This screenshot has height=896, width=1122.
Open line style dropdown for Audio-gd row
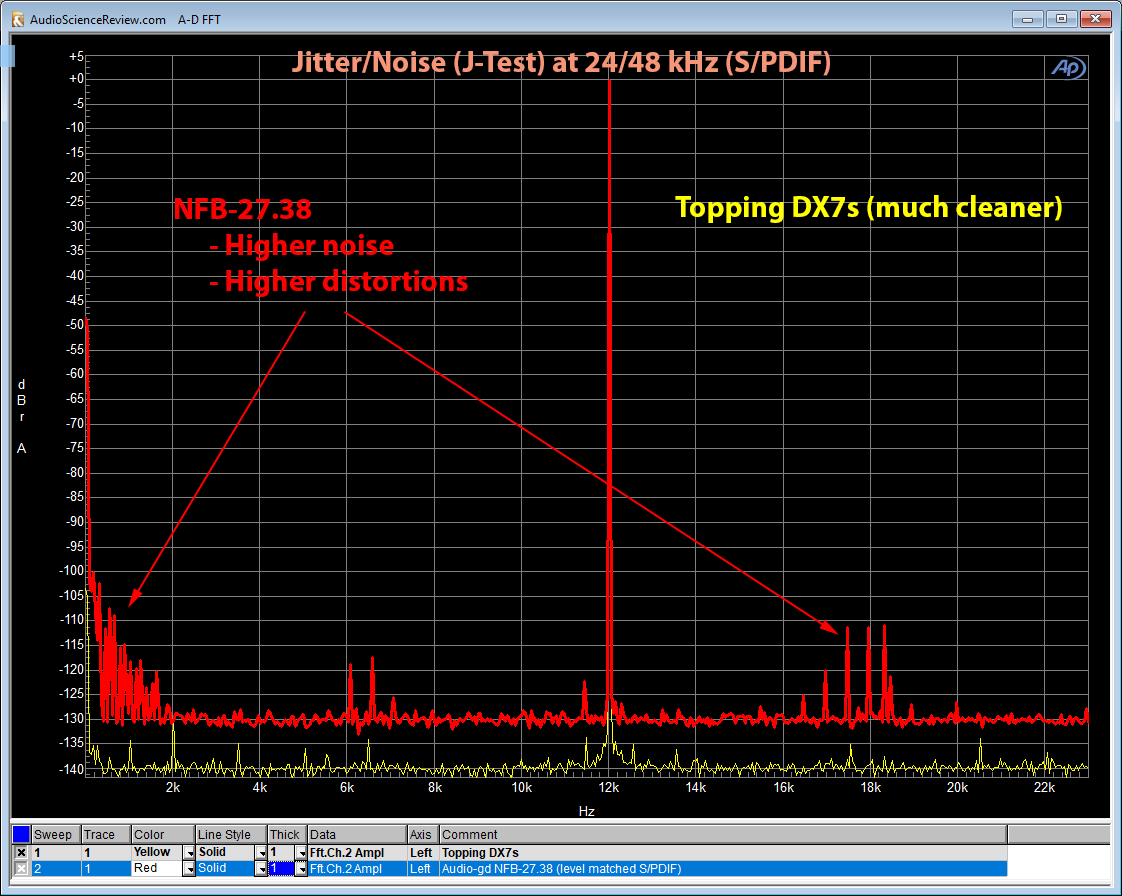pyautogui.click(x=261, y=868)
